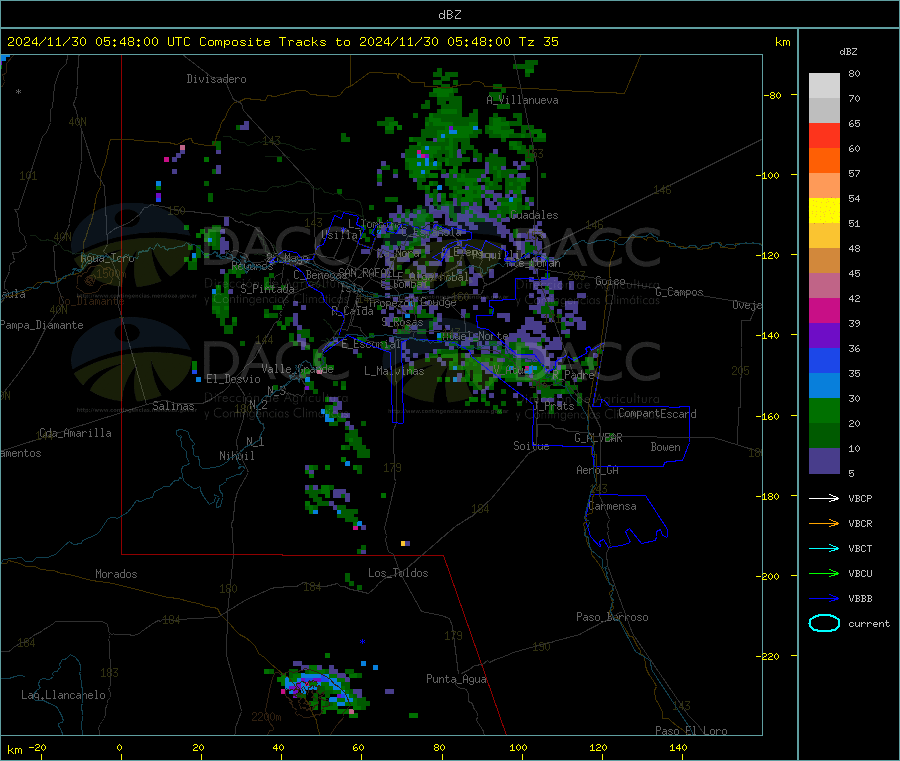Click the Valle_Grande place label

pyautogui.click(x=297, y=368)
